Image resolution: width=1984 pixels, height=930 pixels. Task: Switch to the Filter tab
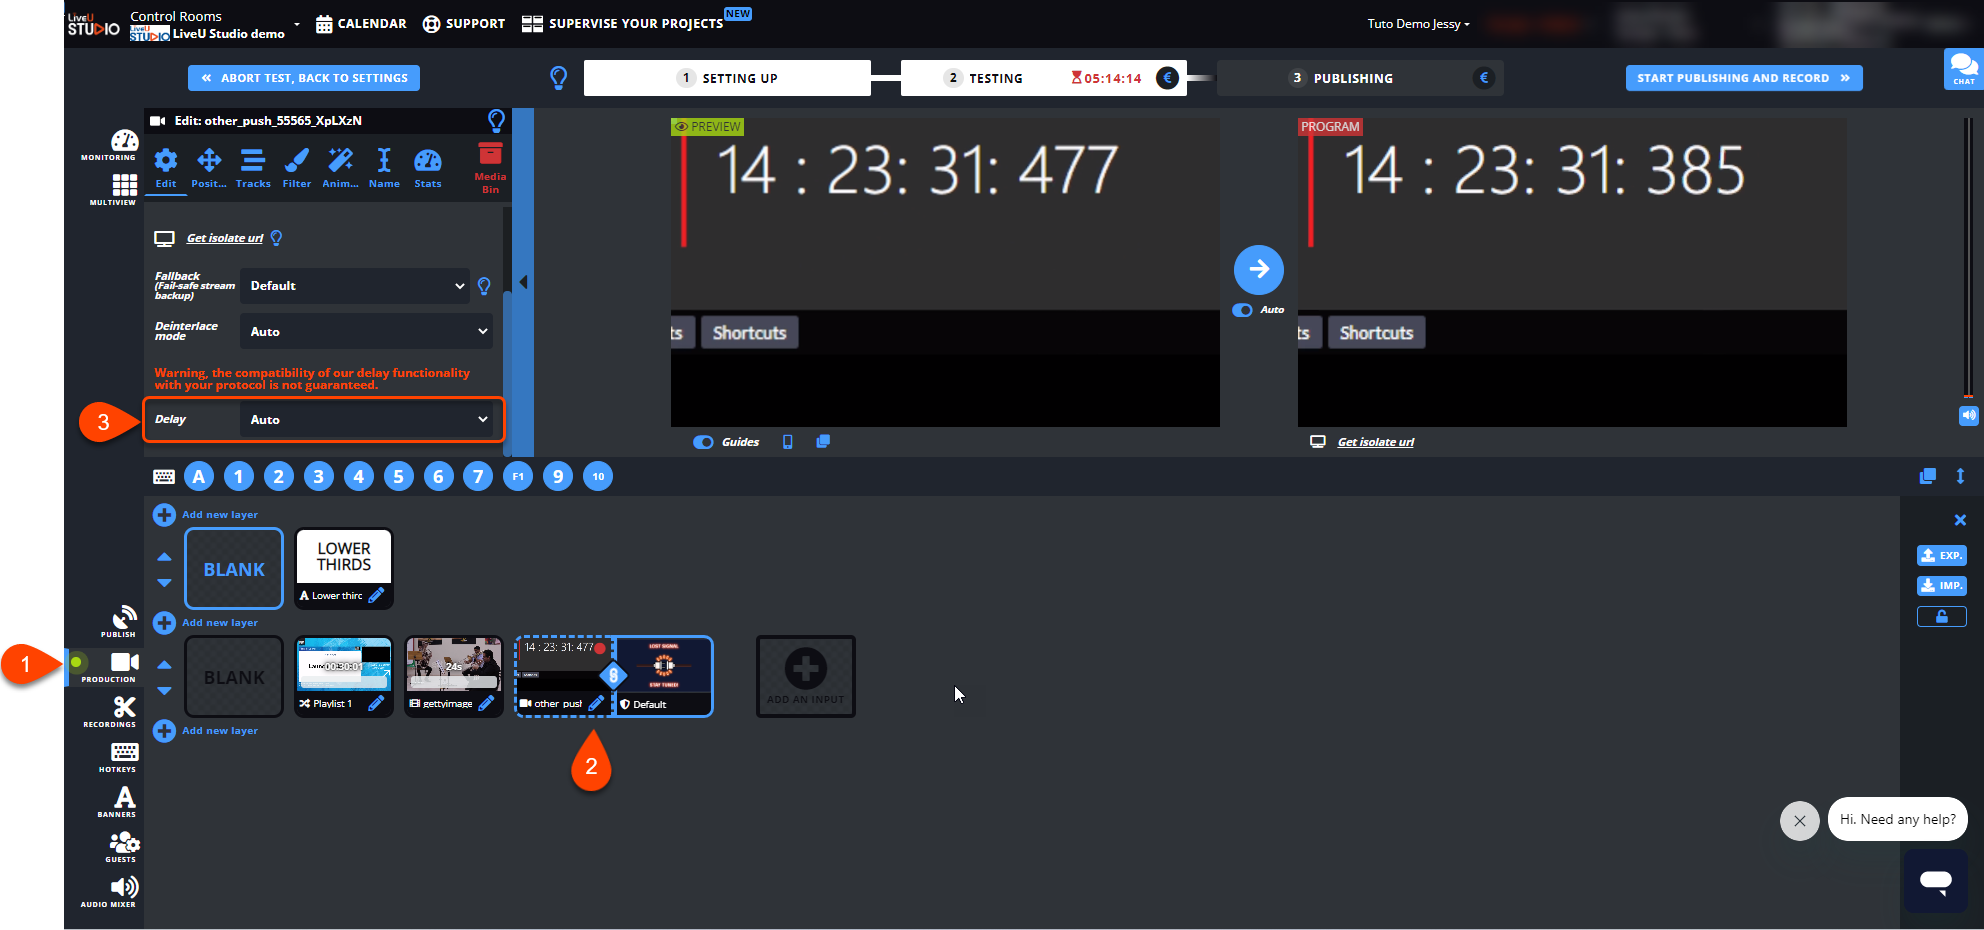click(x=297, y=168)
